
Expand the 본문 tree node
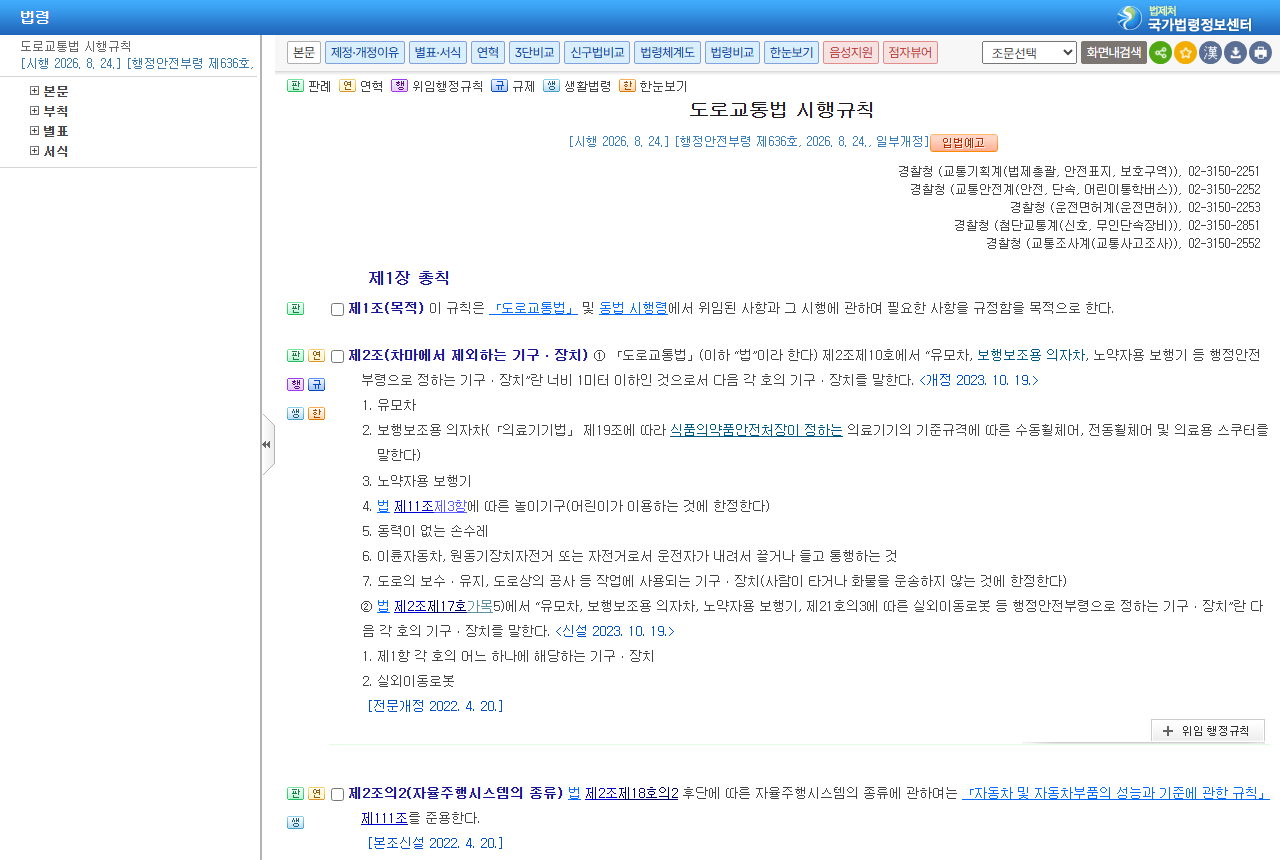35,91
